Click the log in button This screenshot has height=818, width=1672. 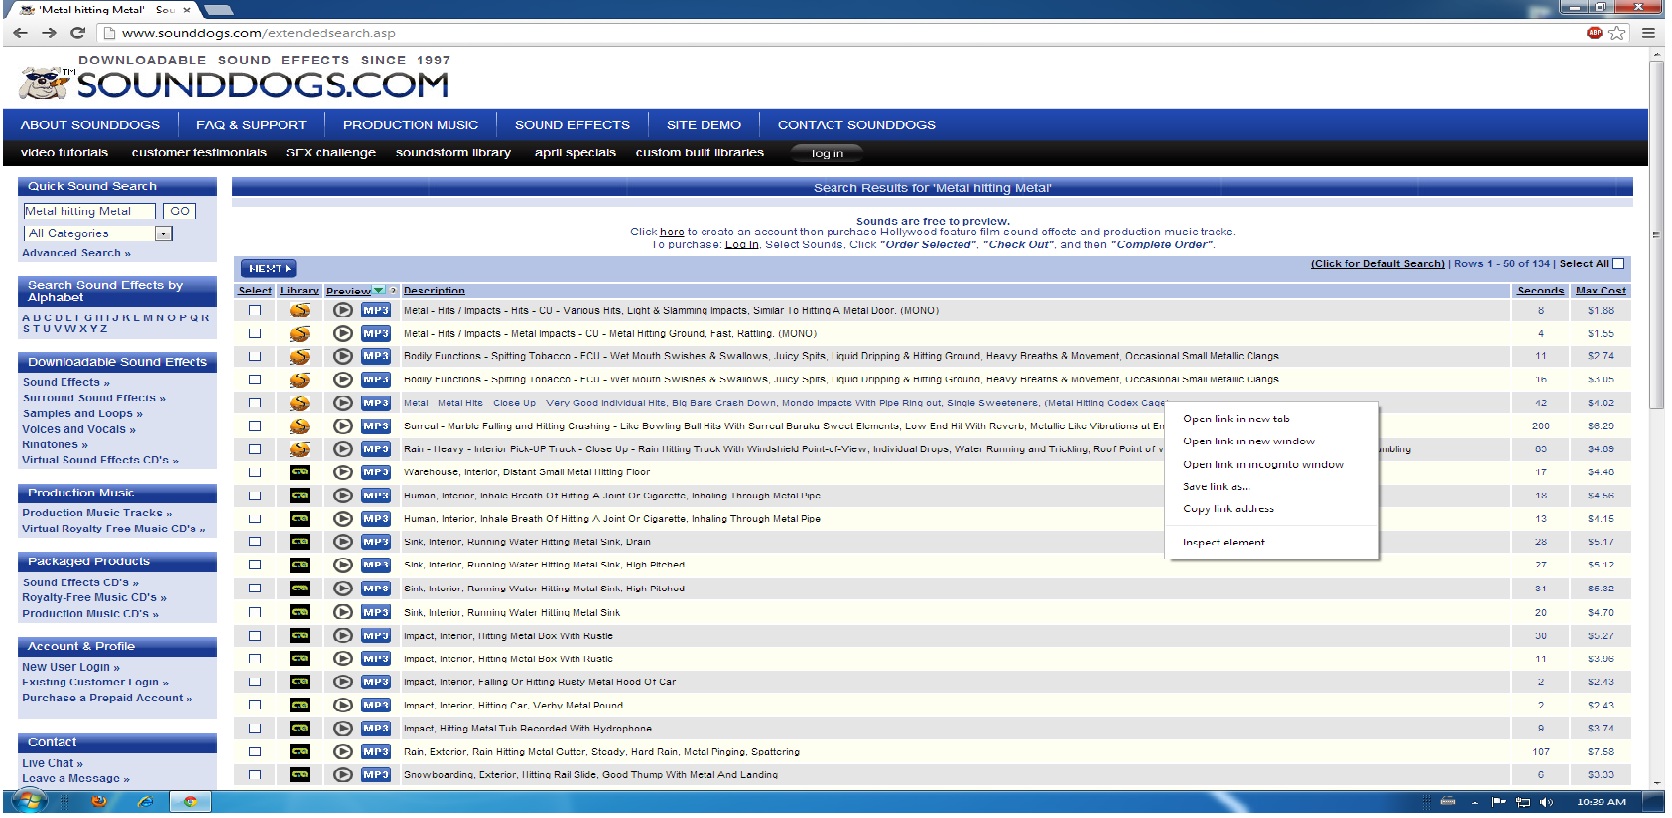(x=827, y=153)
